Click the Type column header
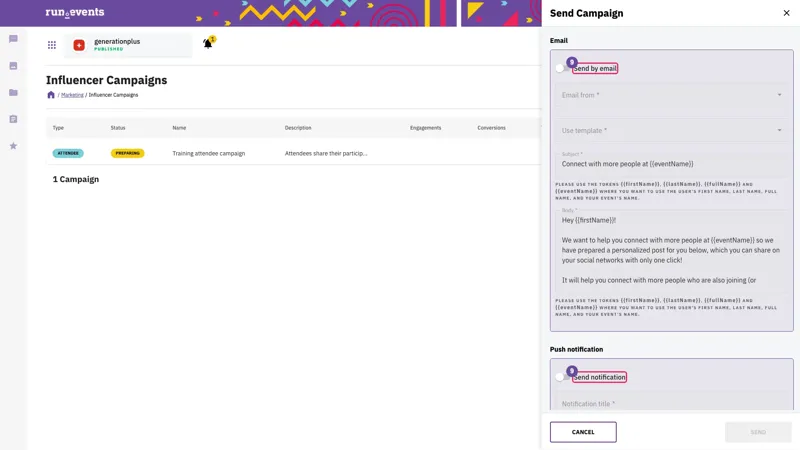Image resolution: width=800 pixels, height=450 pixels. (58, 128)
